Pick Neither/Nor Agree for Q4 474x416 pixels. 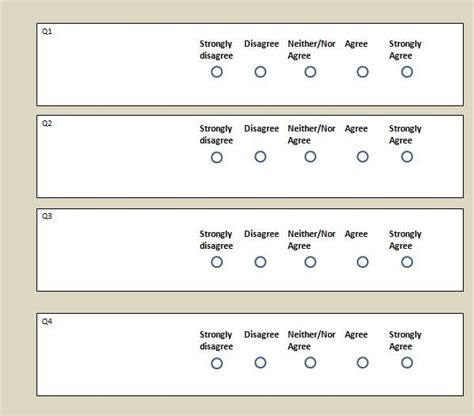click(310, 363)
